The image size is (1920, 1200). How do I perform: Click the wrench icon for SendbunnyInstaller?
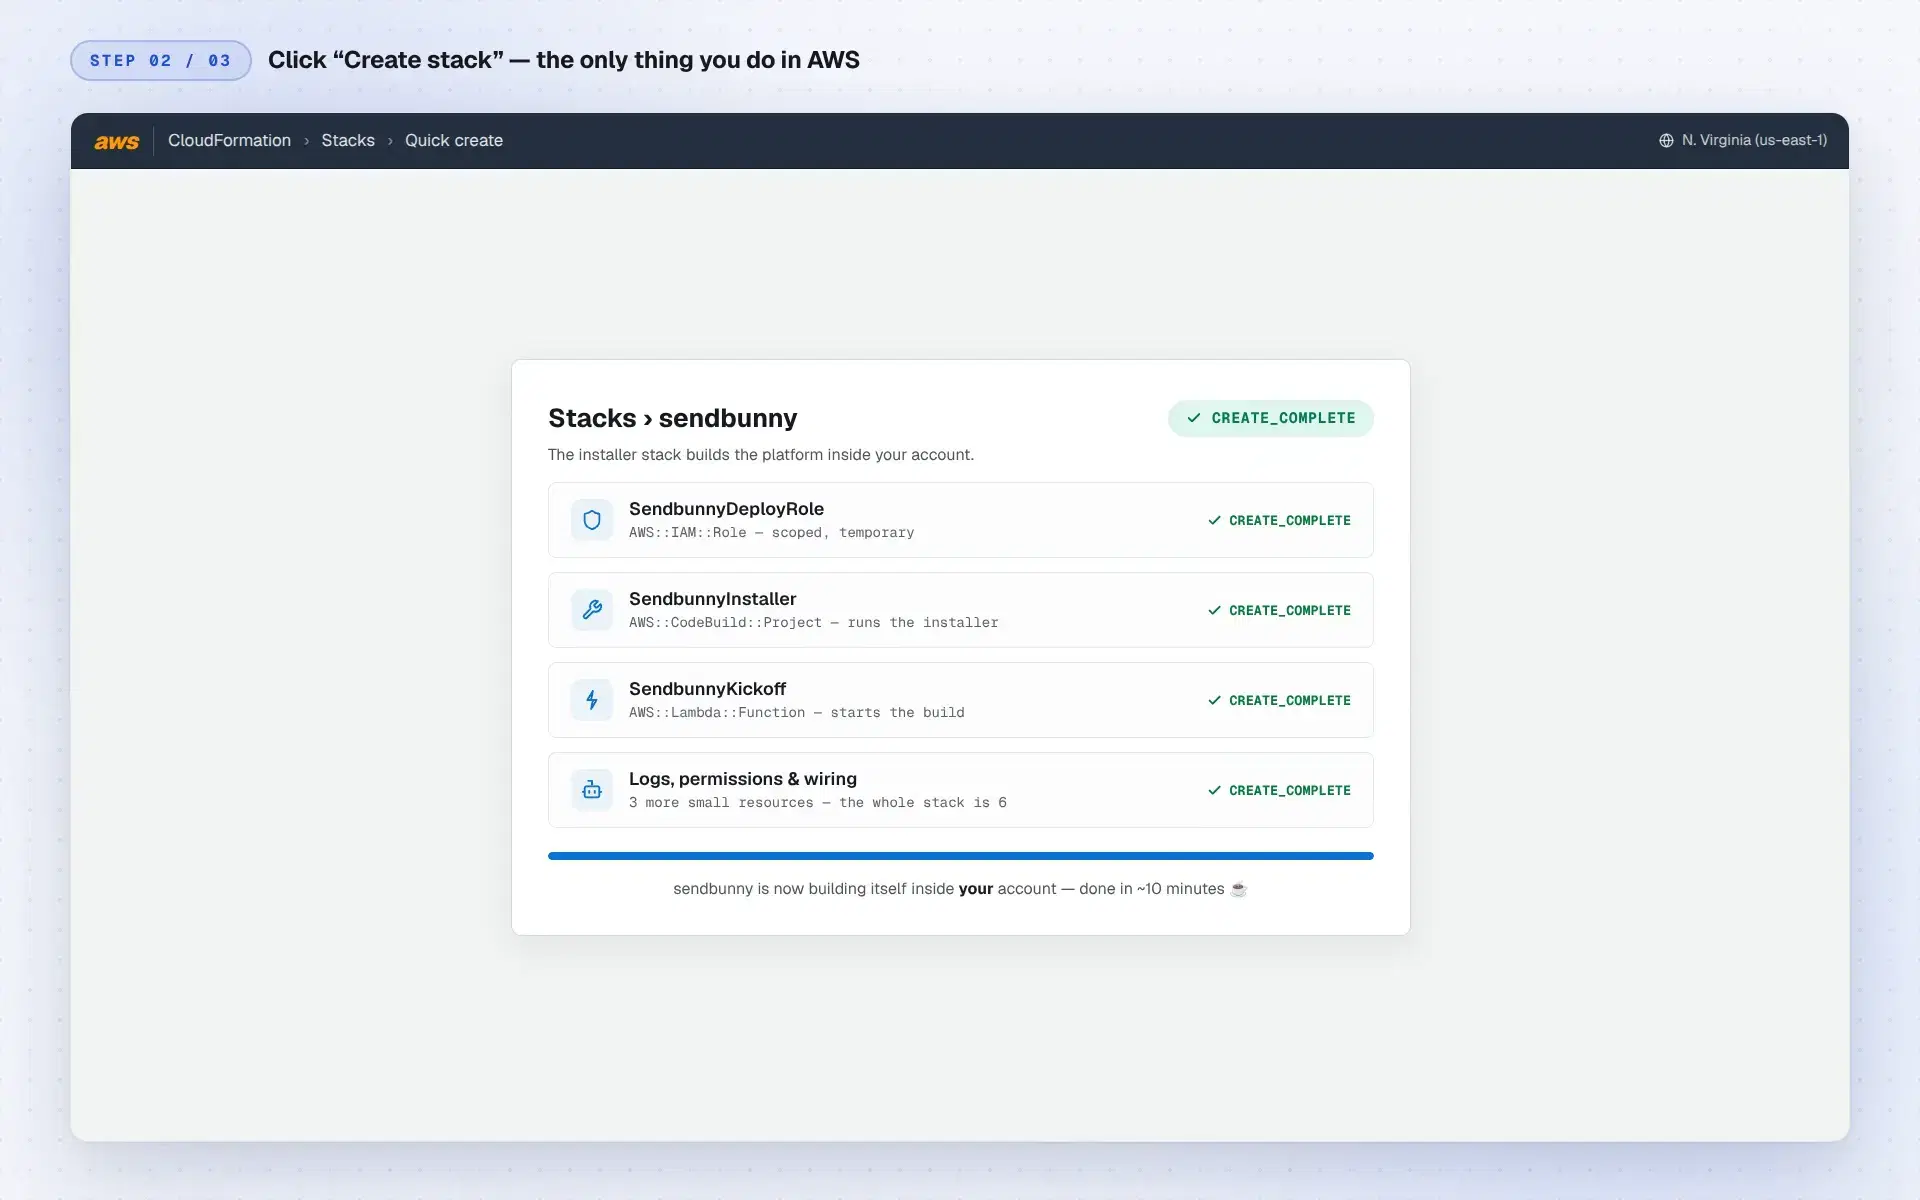click(592, 610)
